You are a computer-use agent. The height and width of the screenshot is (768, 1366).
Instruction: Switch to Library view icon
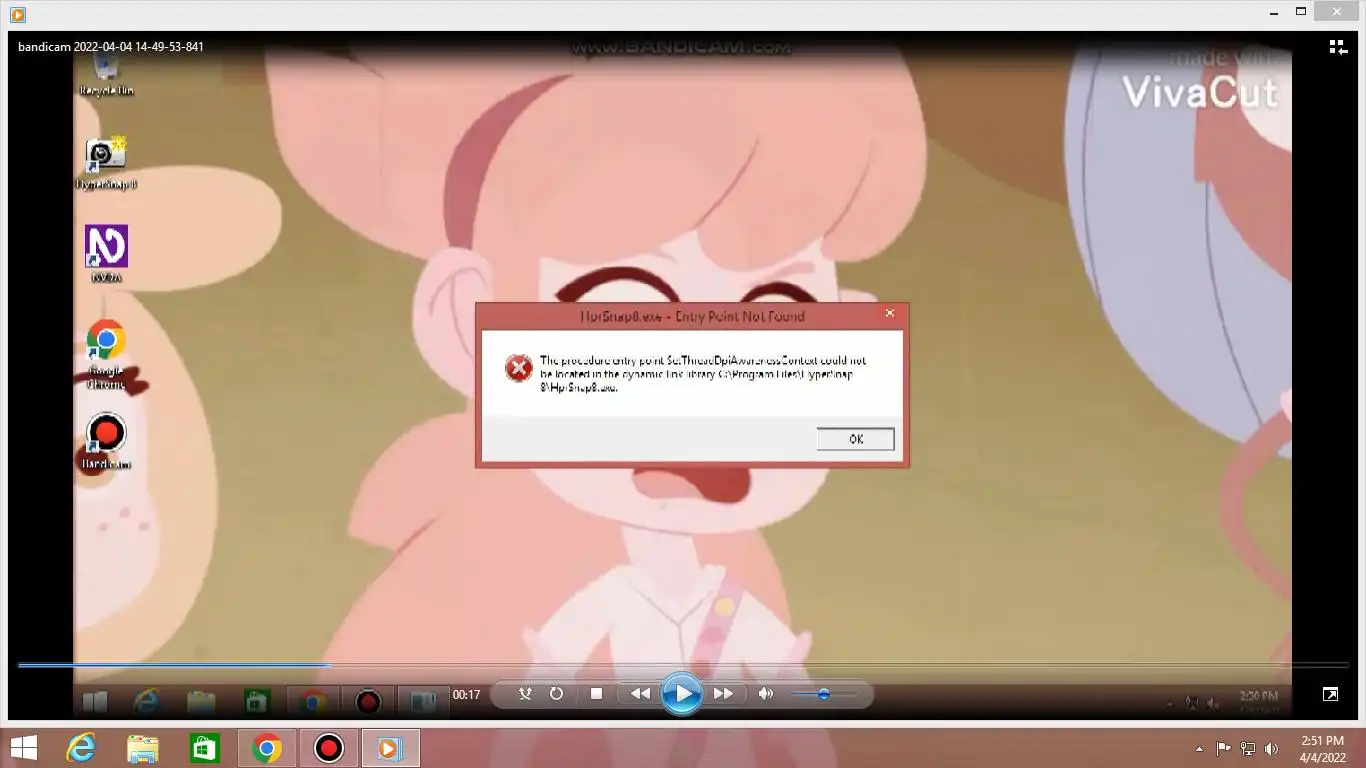point(1338,47)
